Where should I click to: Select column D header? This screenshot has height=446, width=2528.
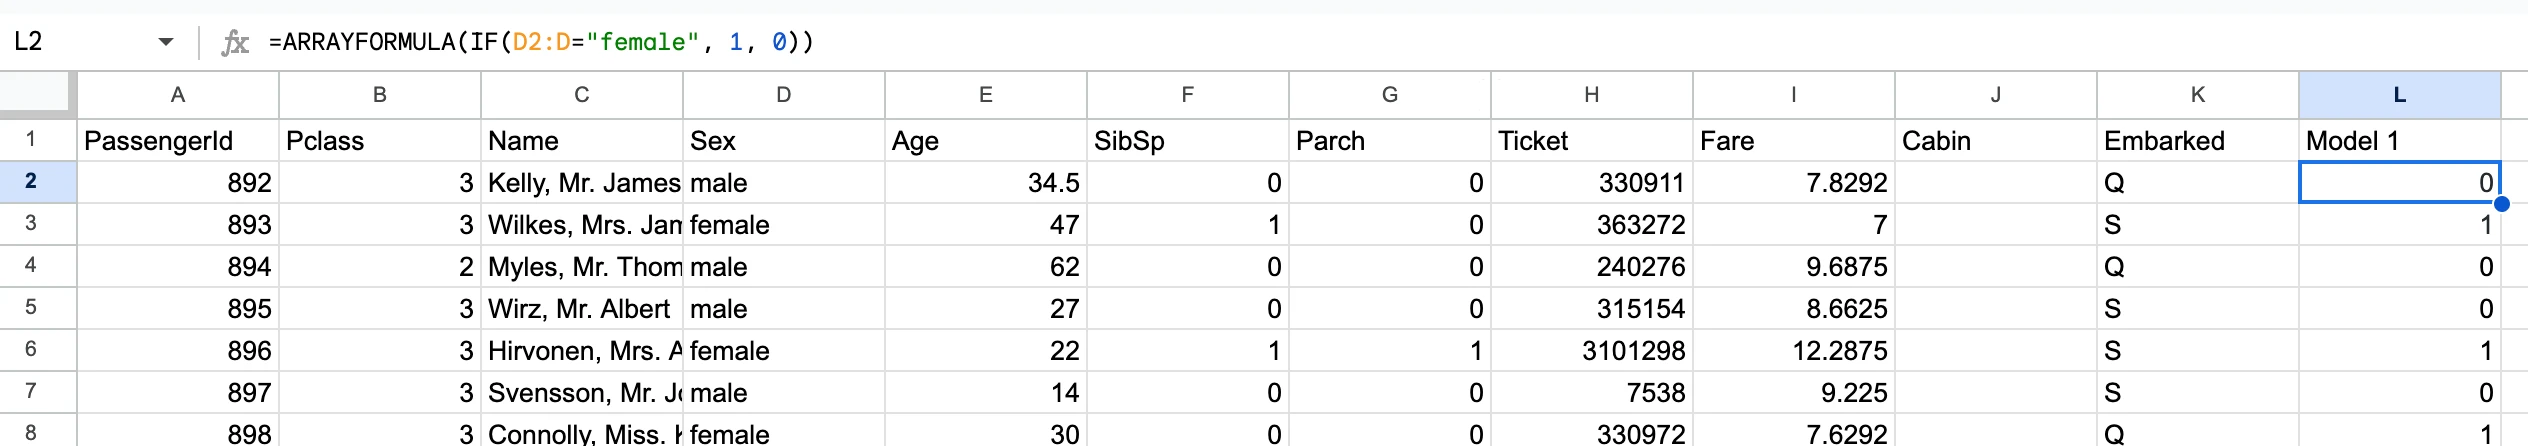pyautogui.click(x=783, y=95)
